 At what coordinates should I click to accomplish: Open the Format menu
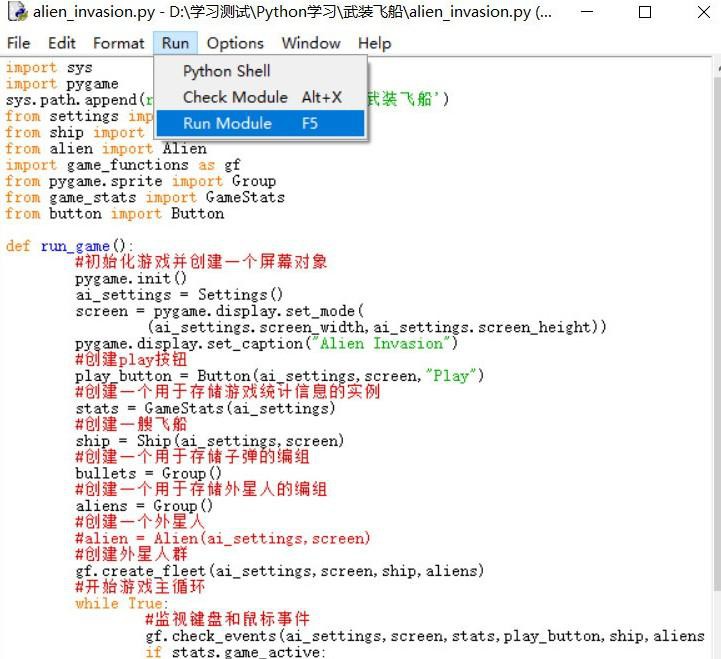point(119,43)
